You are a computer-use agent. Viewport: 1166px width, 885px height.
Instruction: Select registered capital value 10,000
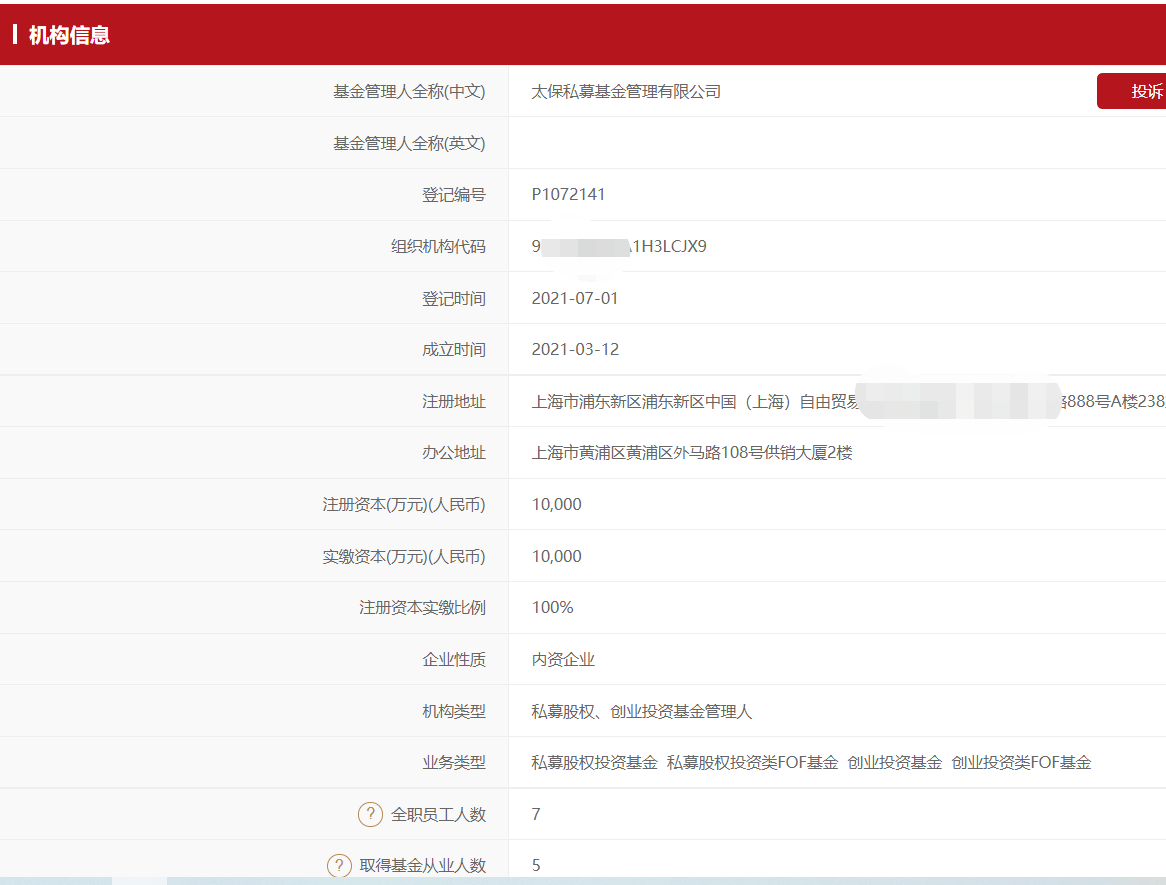click(x=556, y=504)
